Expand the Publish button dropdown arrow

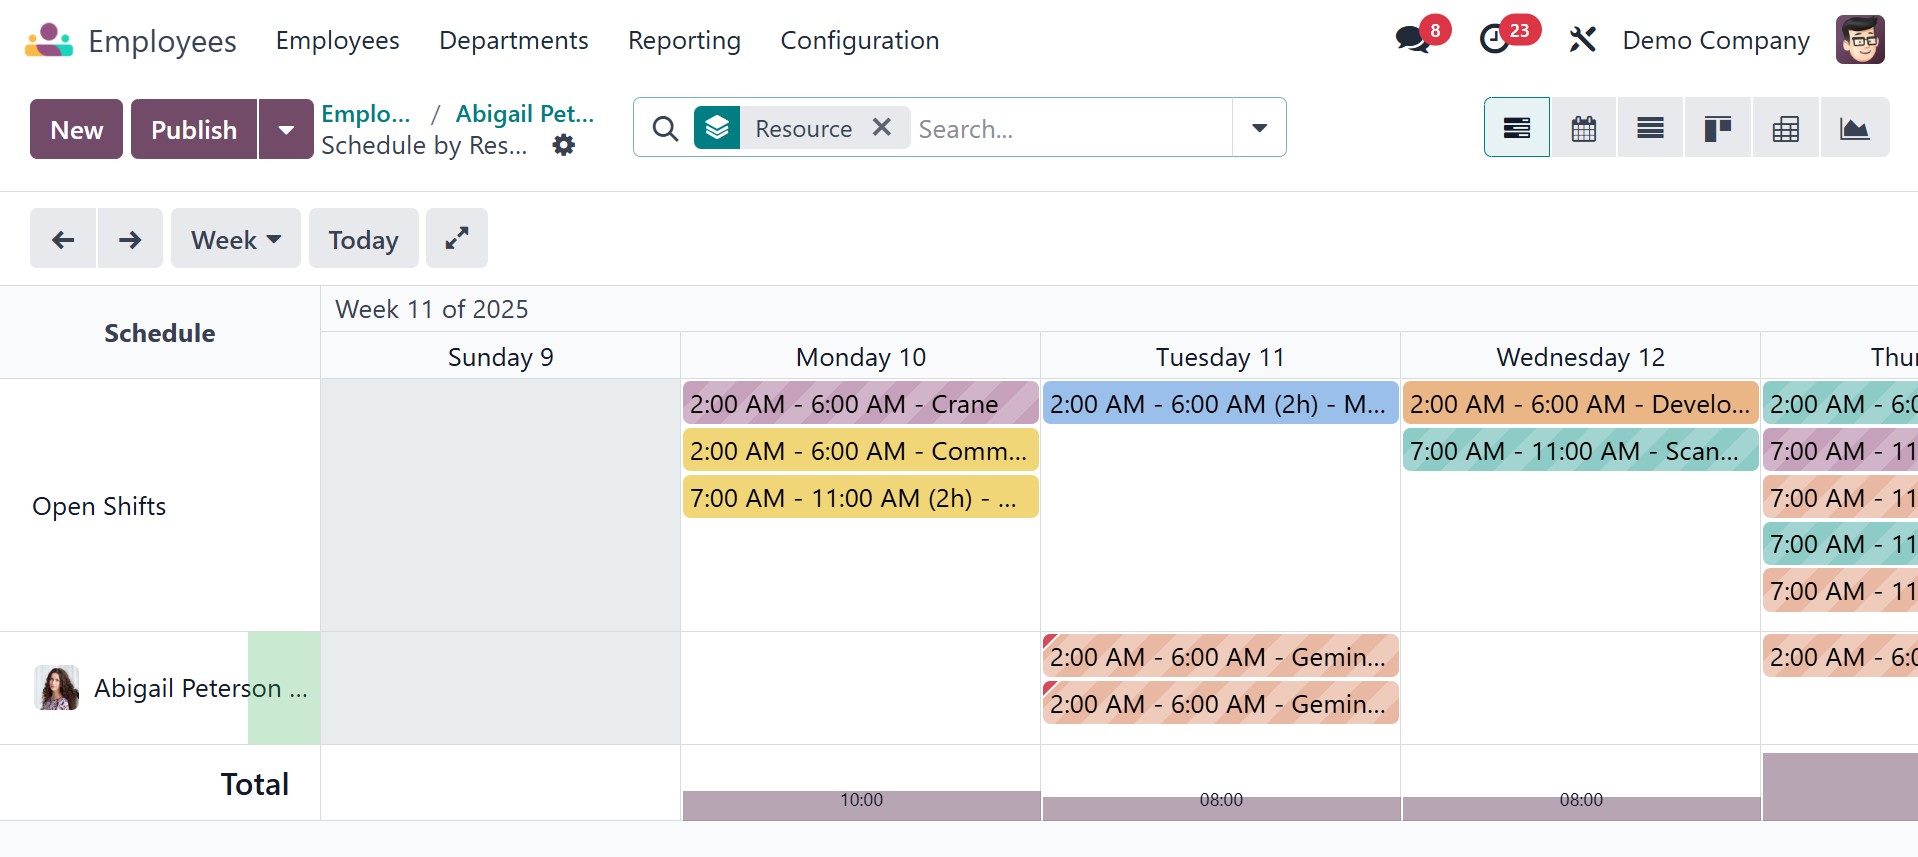click(286, 129)
